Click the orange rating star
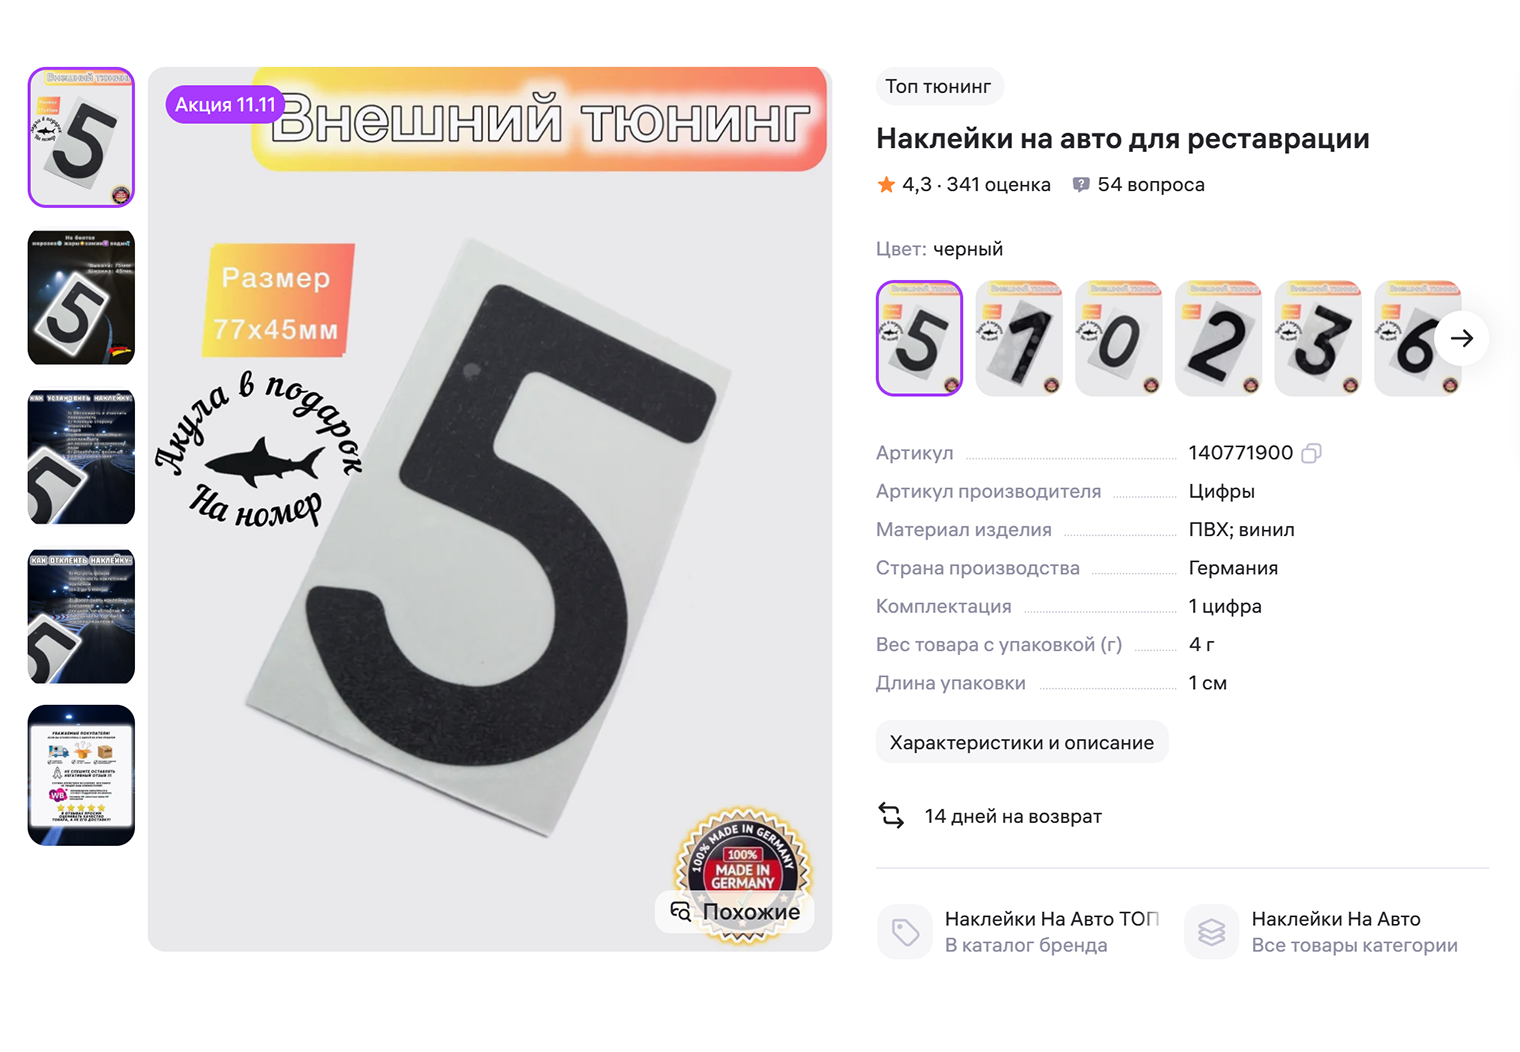The height and width of the screenshot is (1052, 1520). click(886, 184)
